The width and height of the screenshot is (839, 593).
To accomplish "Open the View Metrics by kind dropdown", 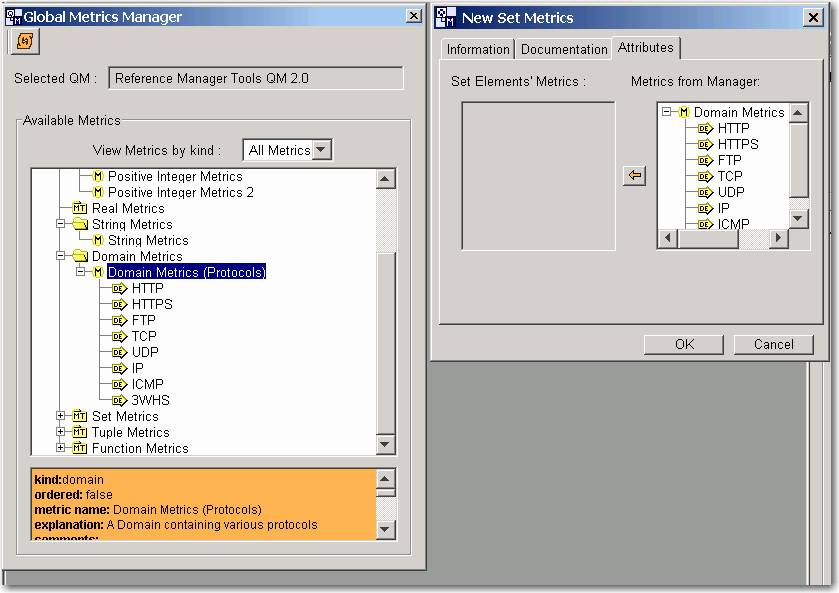I will pos(321,150).
